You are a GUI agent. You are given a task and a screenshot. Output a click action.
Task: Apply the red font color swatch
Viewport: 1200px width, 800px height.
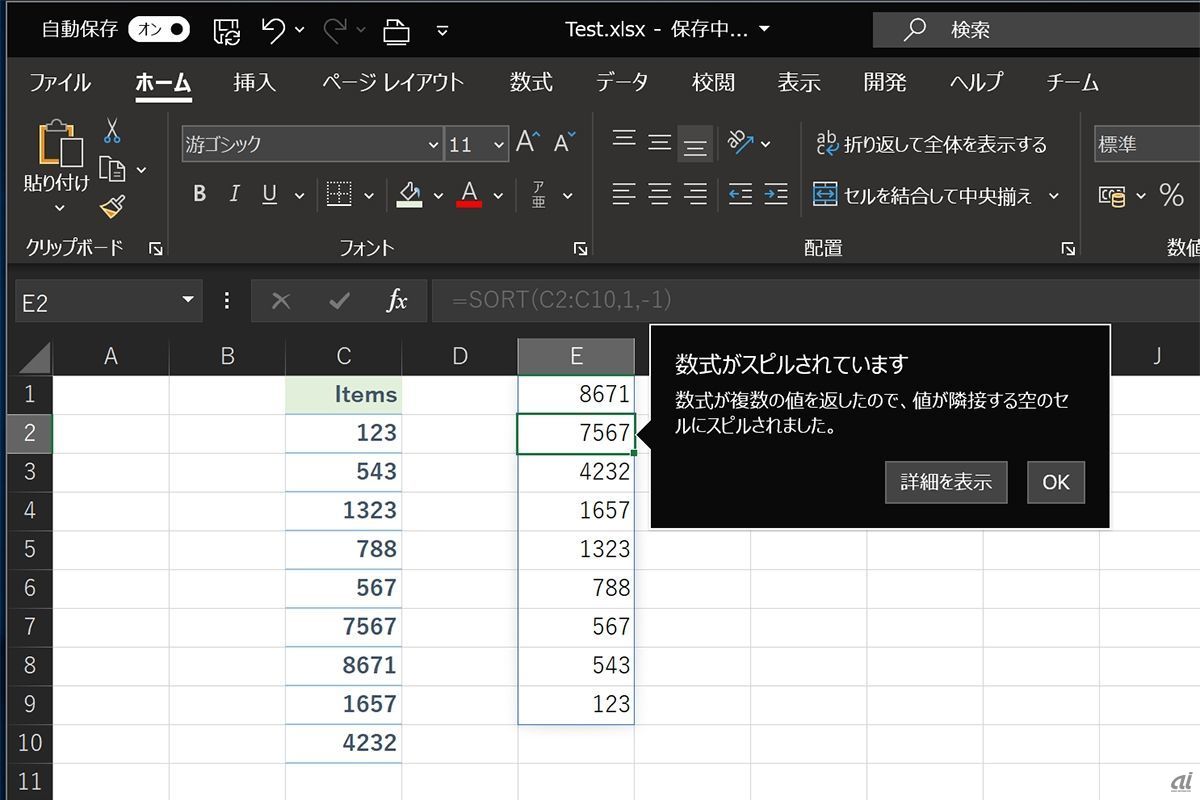(469, 194)
